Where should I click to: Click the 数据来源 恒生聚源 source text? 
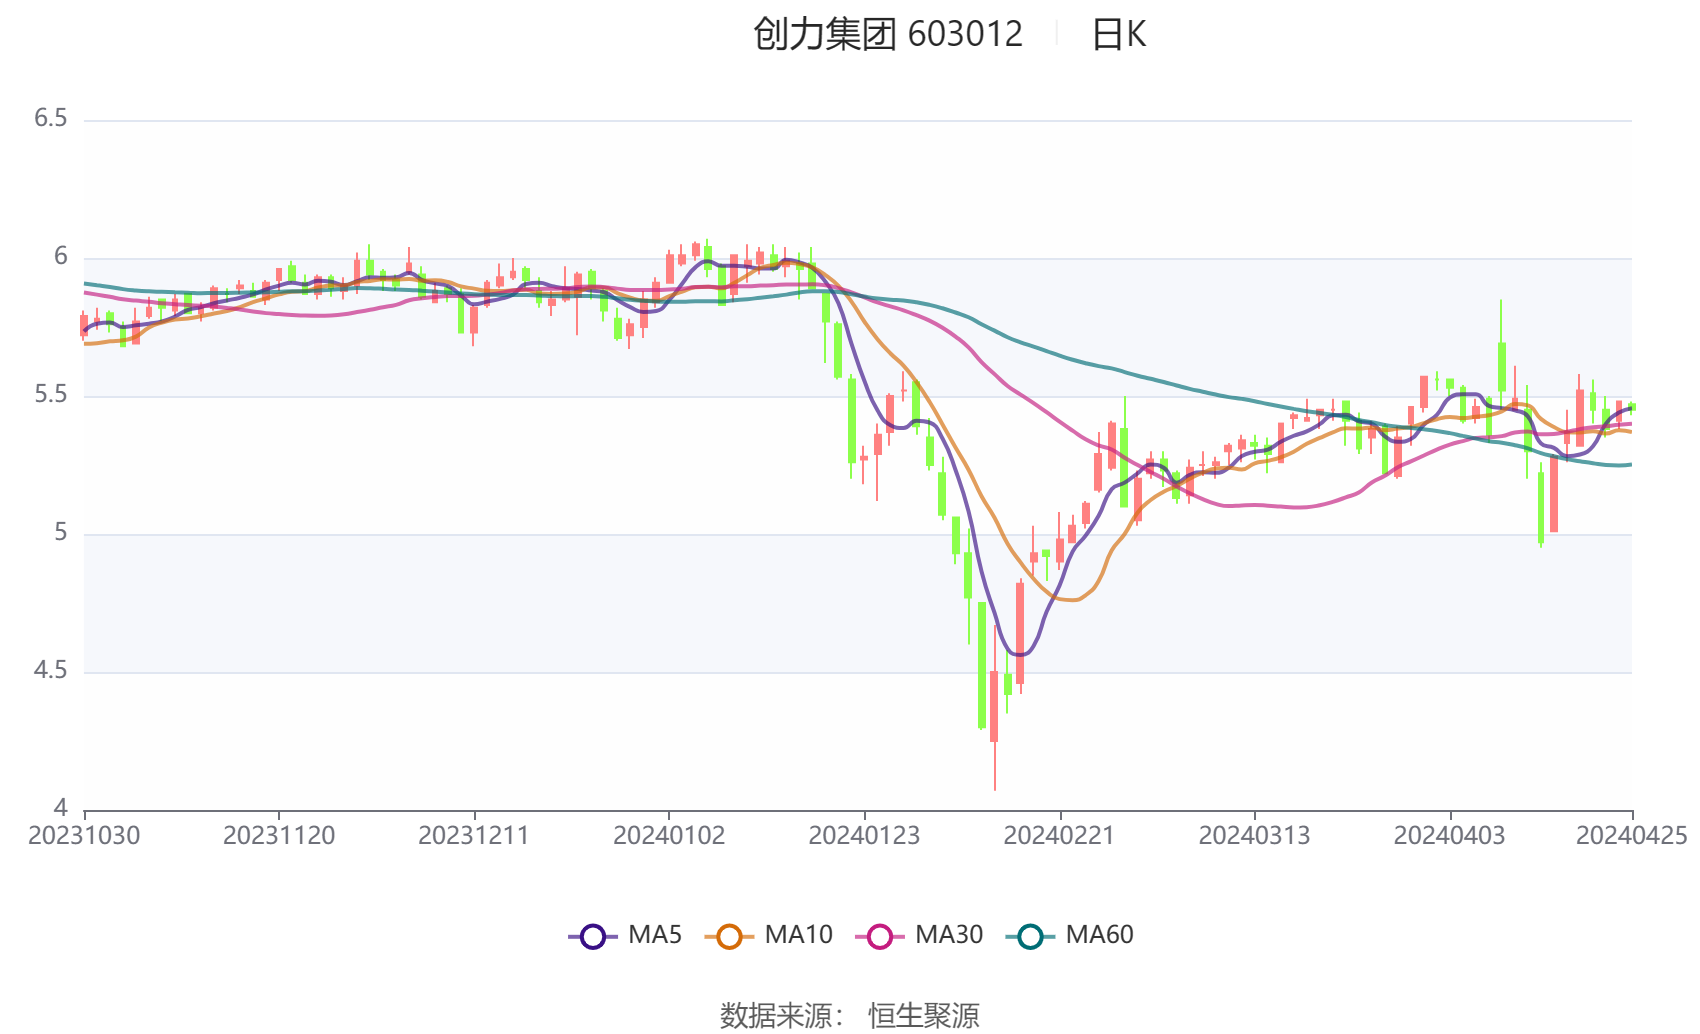pyautogui.click(x=849, y=1015)
